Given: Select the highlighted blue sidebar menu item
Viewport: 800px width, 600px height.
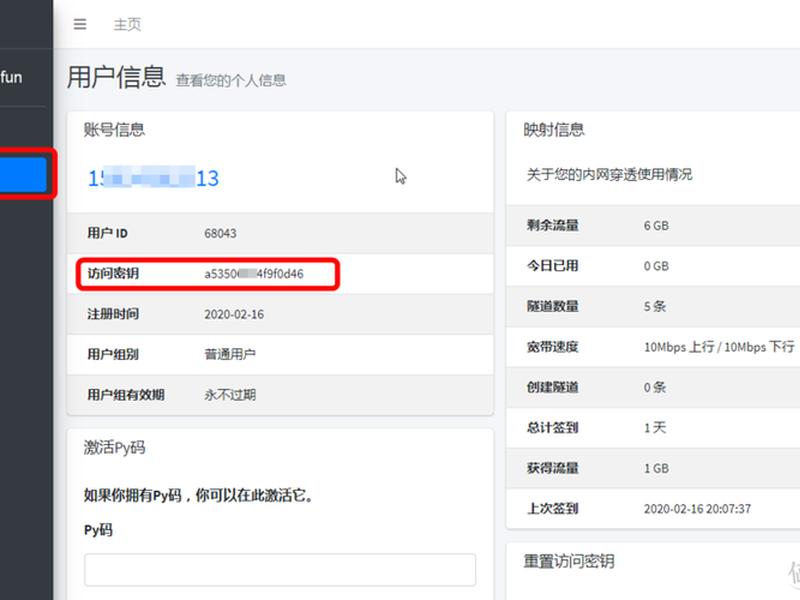Looking at the screenshot, I should coord(23,174).
